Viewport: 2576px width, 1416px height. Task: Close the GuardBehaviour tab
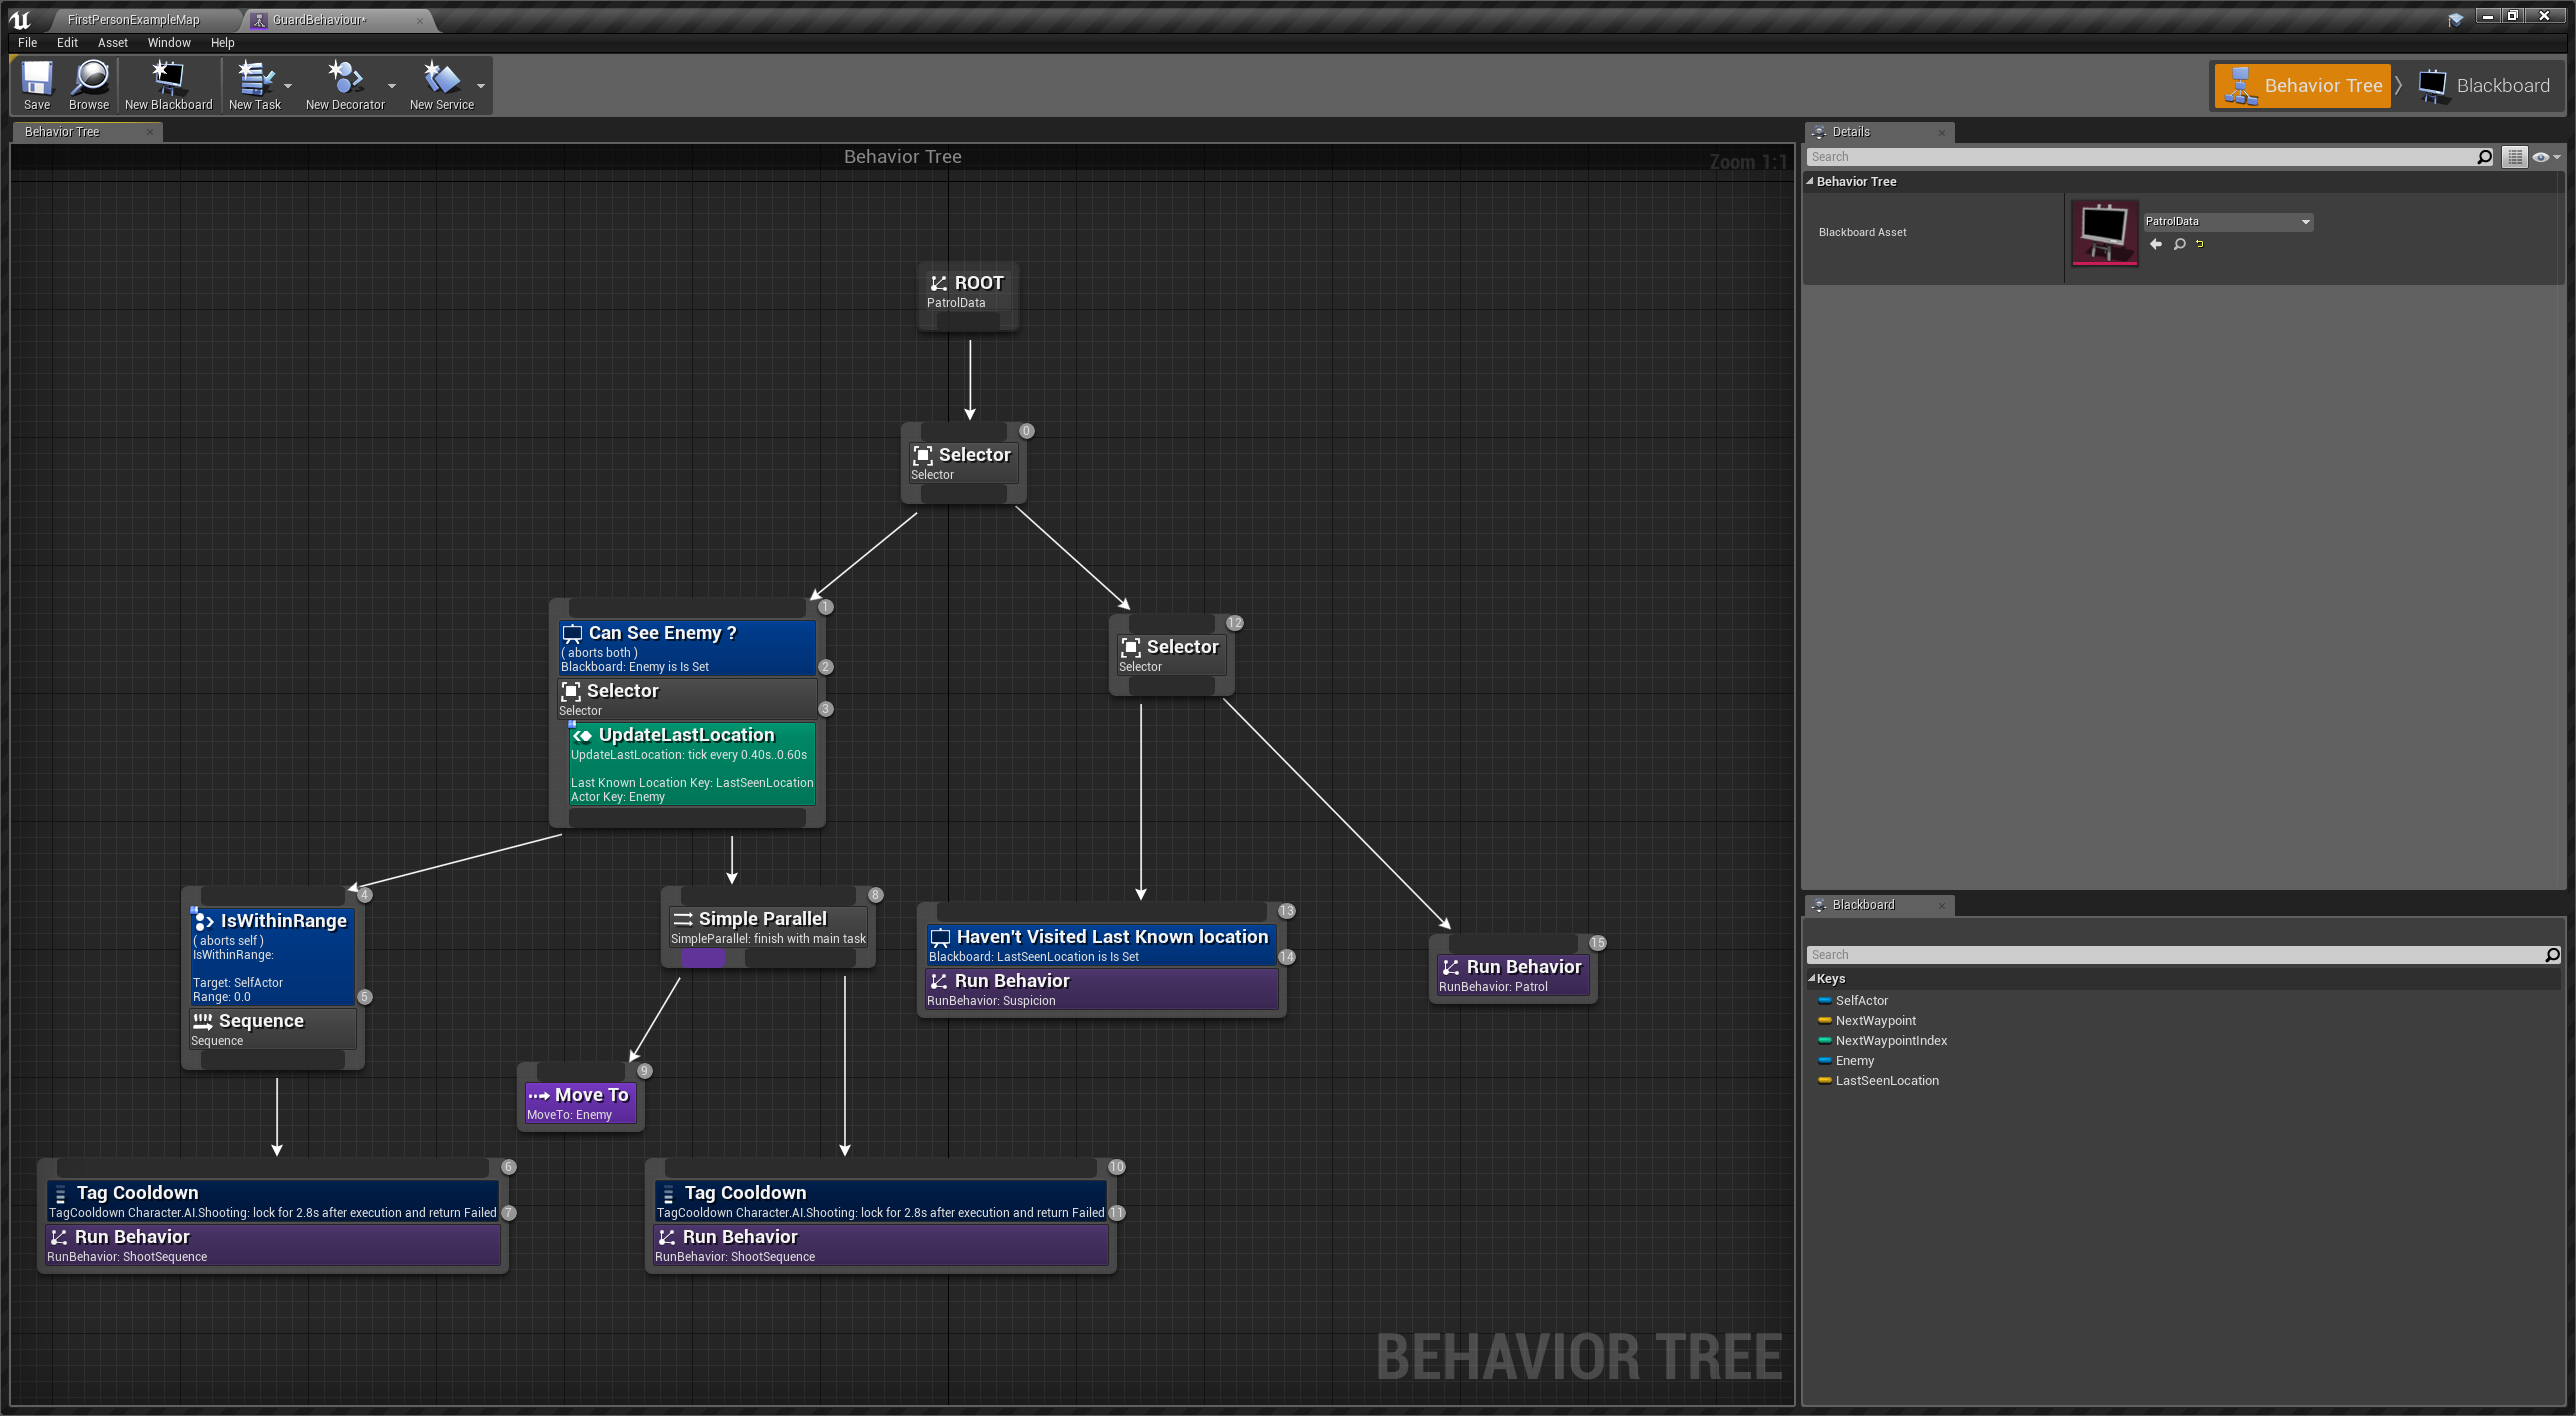pos(420,20)
